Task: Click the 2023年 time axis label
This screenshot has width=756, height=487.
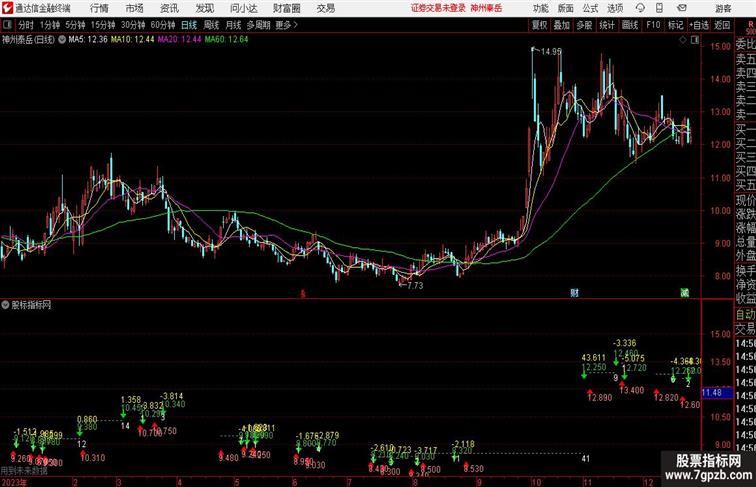Action: (14, 482)
